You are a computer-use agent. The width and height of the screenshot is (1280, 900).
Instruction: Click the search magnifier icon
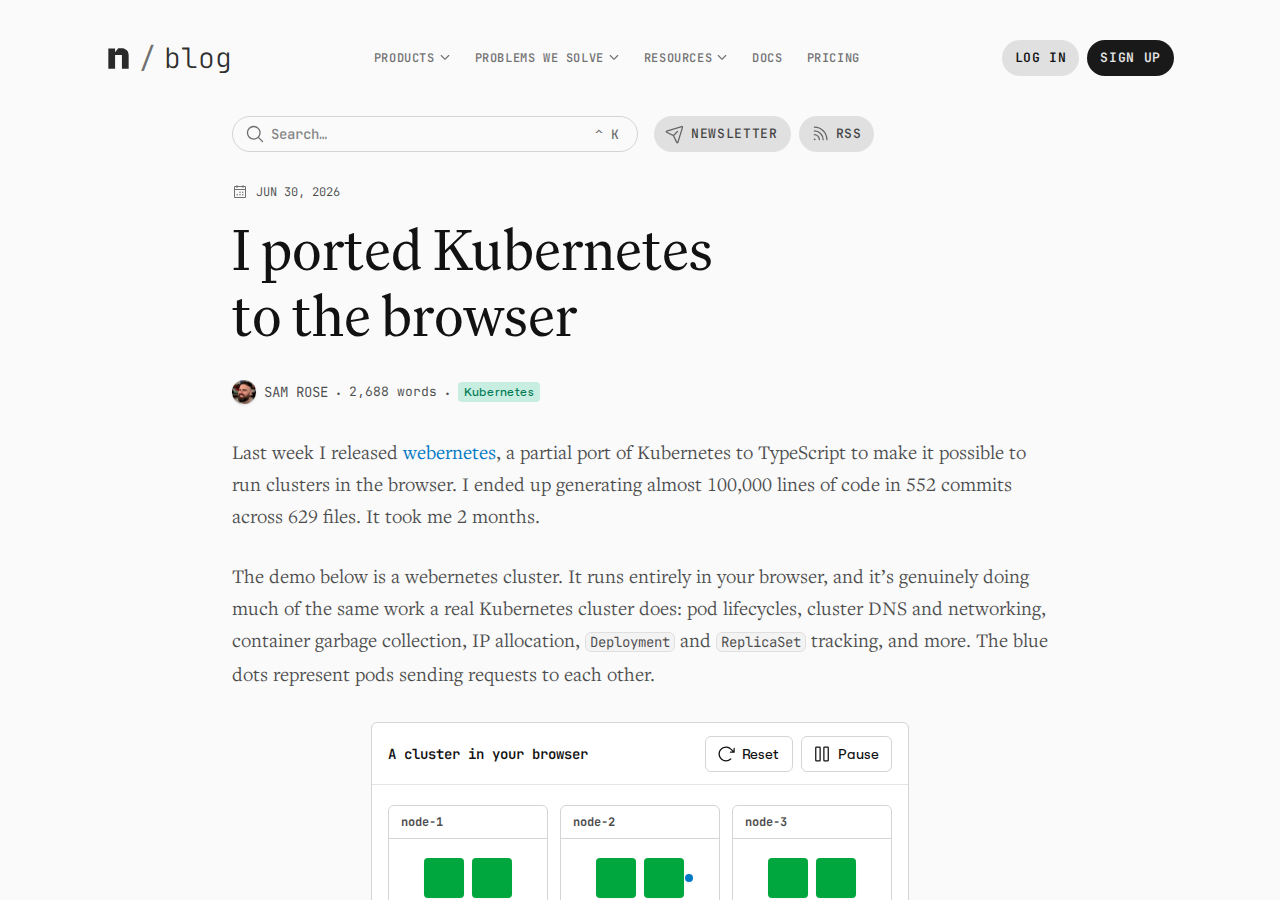(255, 134)
